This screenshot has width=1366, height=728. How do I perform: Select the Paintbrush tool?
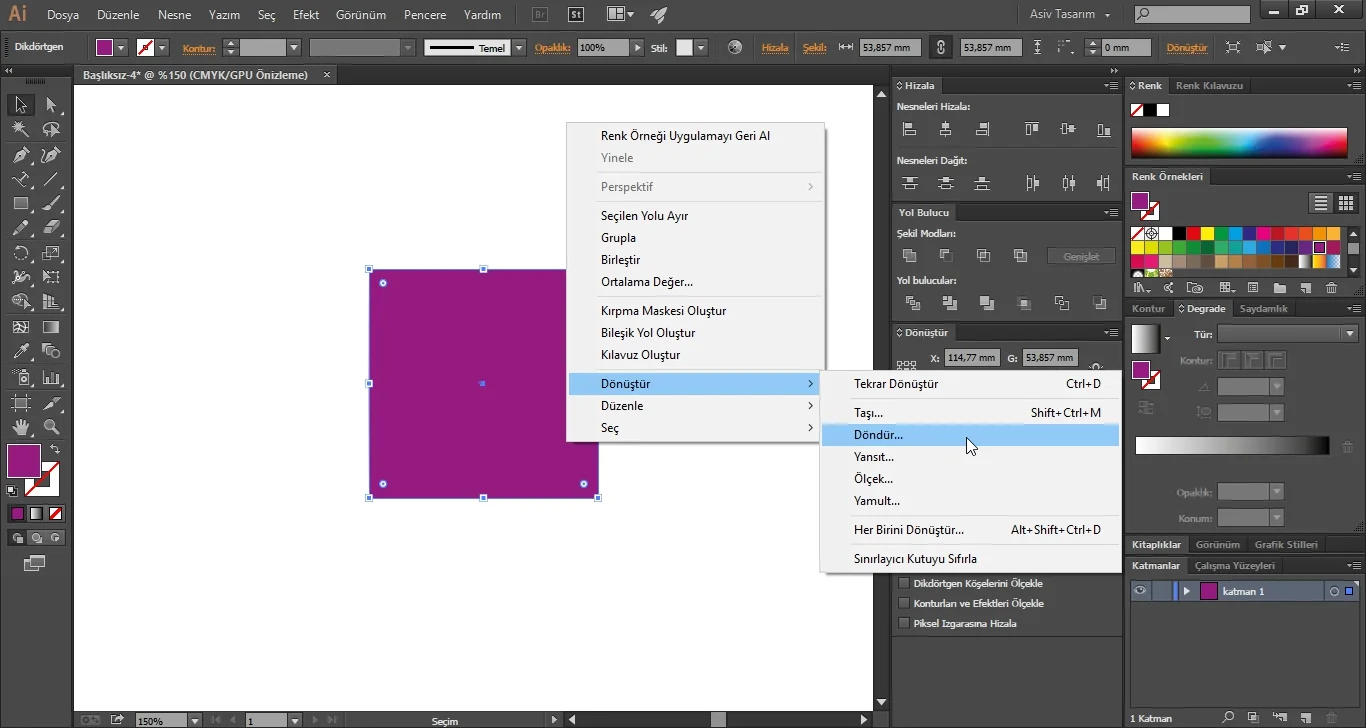point(51,203)
